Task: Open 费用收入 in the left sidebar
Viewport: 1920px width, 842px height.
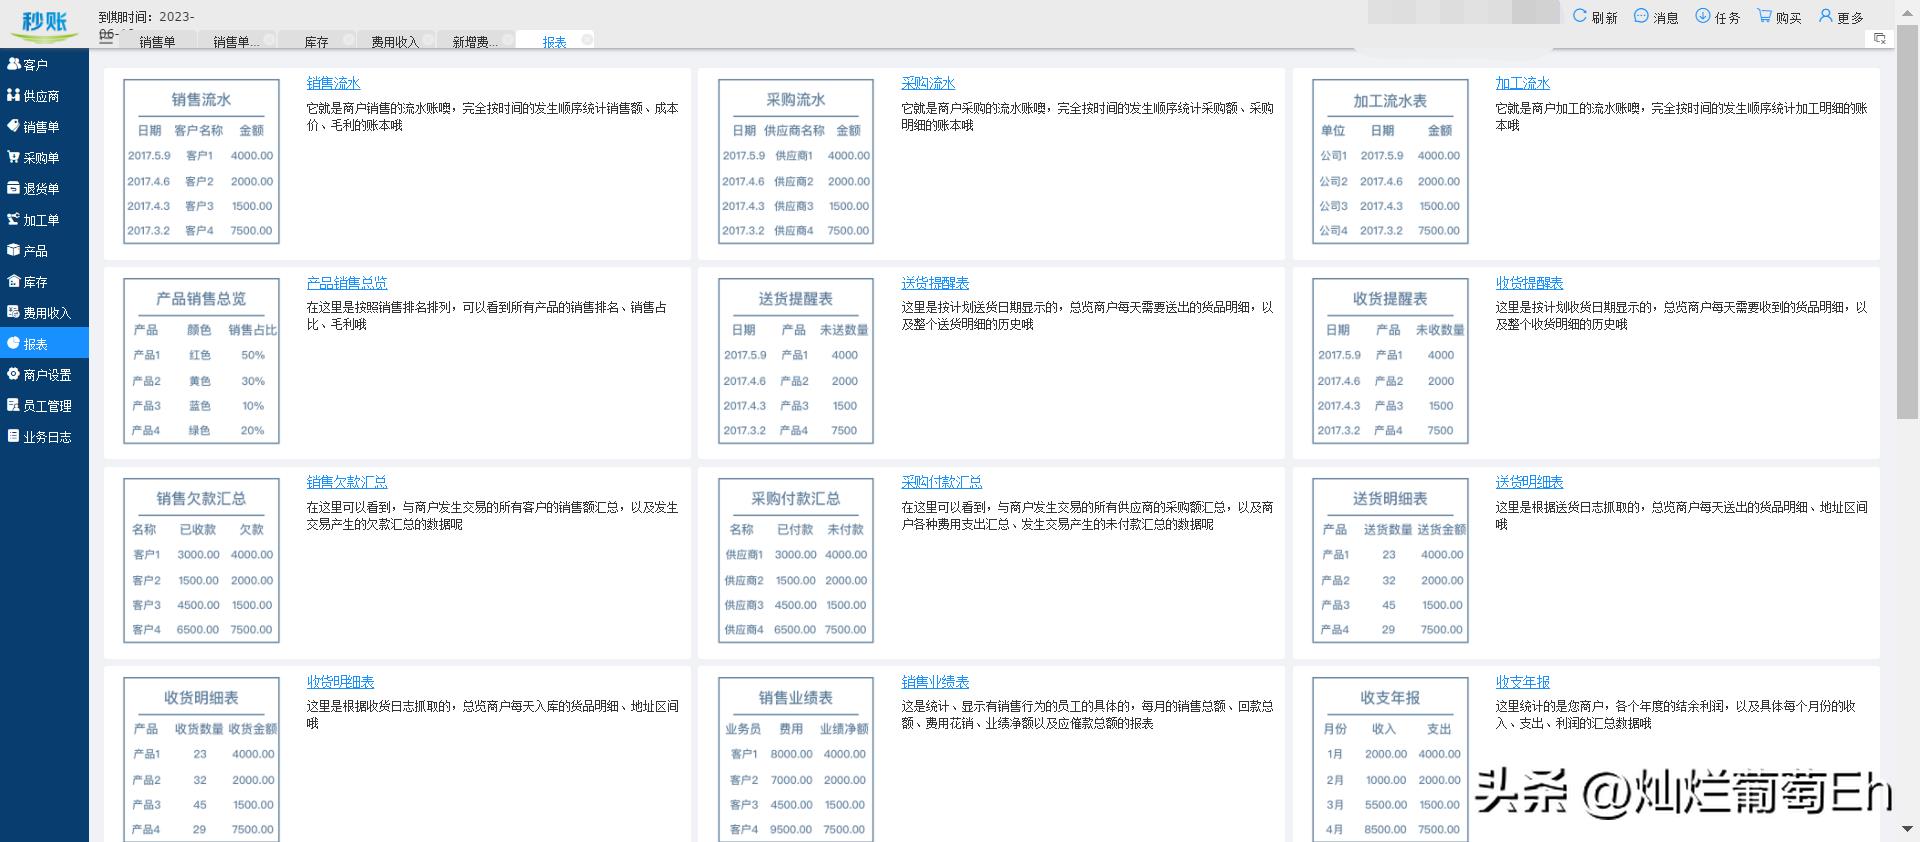Action: point(44,313)
